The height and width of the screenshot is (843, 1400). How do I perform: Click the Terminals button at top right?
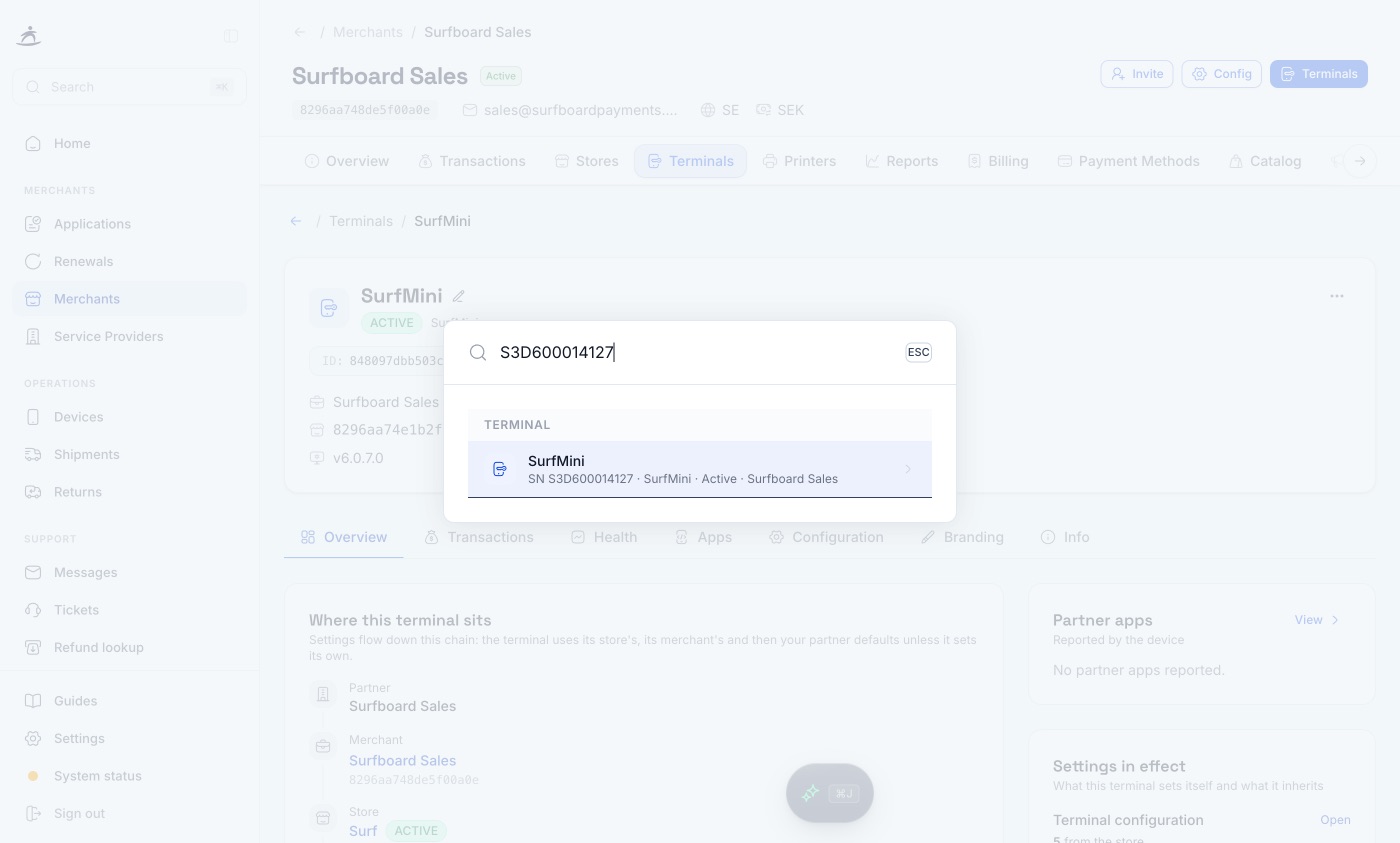(x=1319, y=74)
